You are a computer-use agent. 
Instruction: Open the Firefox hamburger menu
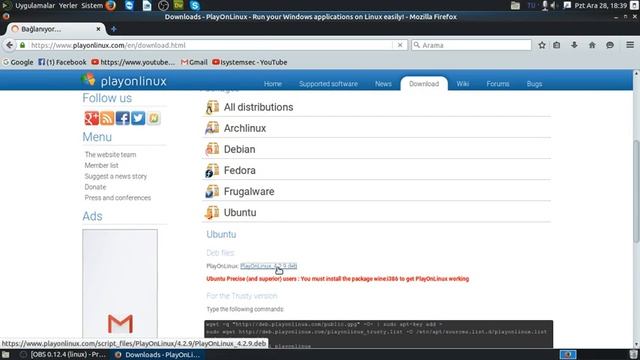pos(630,45)
